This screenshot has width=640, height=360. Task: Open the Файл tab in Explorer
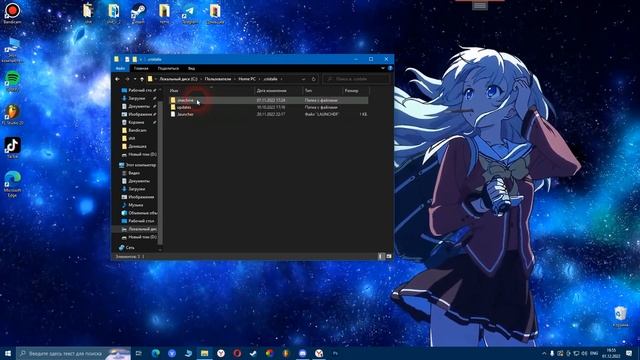click(x=120, y=68)
